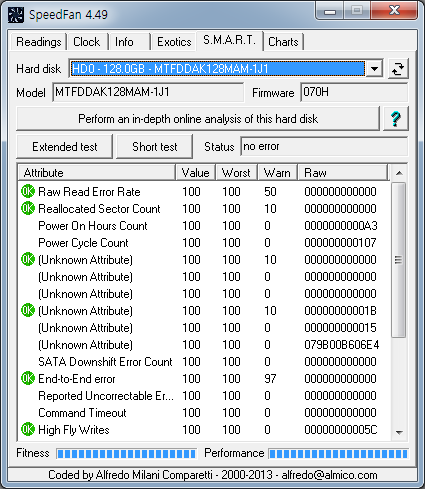This screenshot has width=425, height=489.
Task: Click the Warn value 97
Action: (270, 379)
